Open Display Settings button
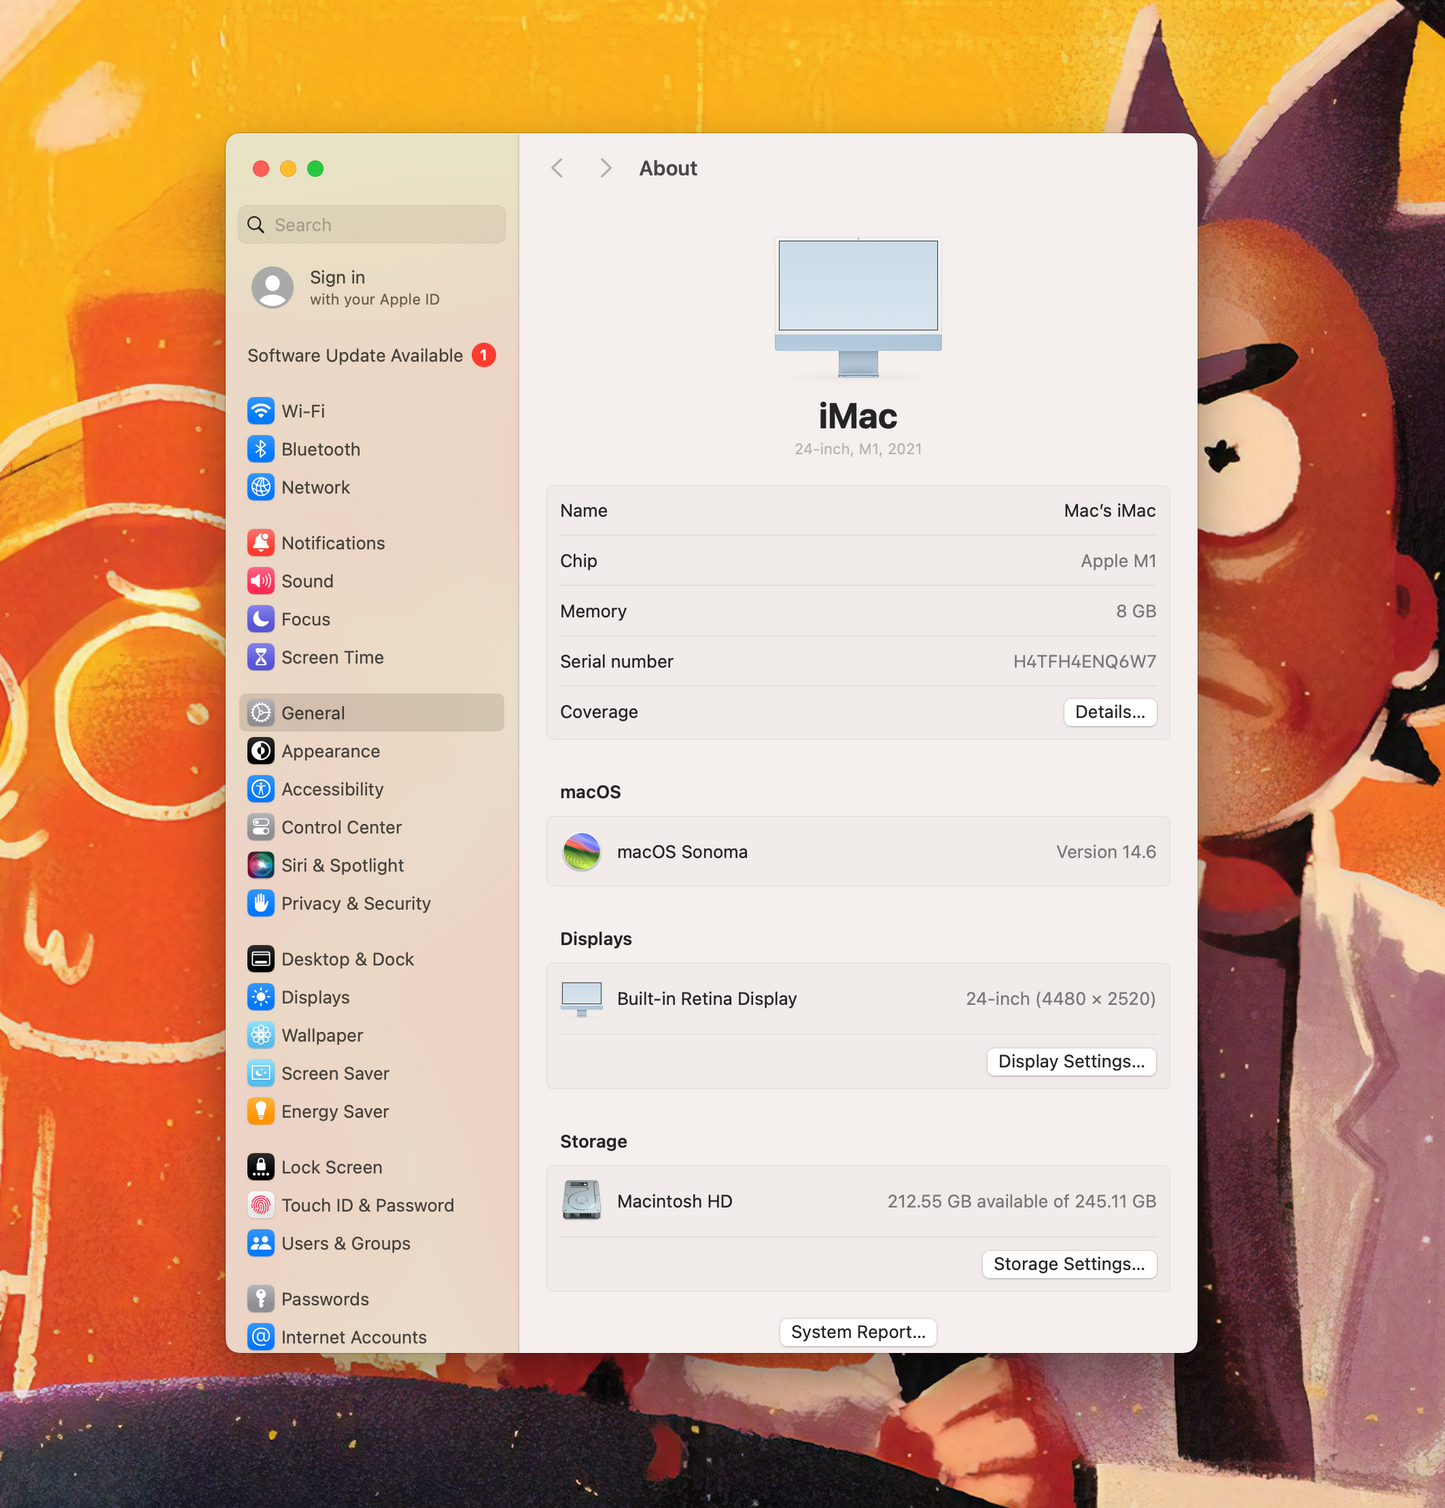Viewport: 1445px width, 1508px height. point(1071,1061)
